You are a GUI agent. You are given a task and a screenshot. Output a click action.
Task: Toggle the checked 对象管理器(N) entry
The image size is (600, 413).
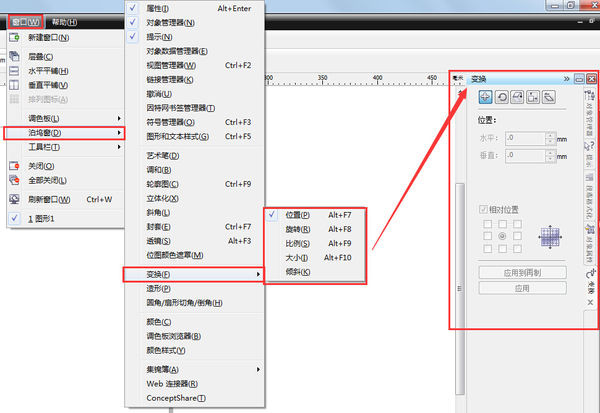195,23
